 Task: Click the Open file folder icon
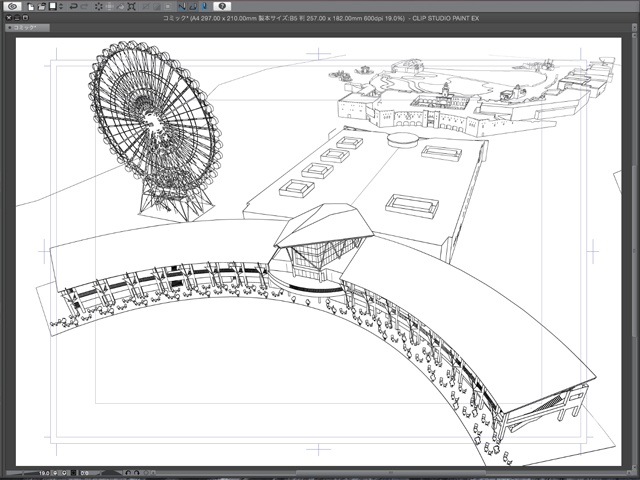pos(42,7)
